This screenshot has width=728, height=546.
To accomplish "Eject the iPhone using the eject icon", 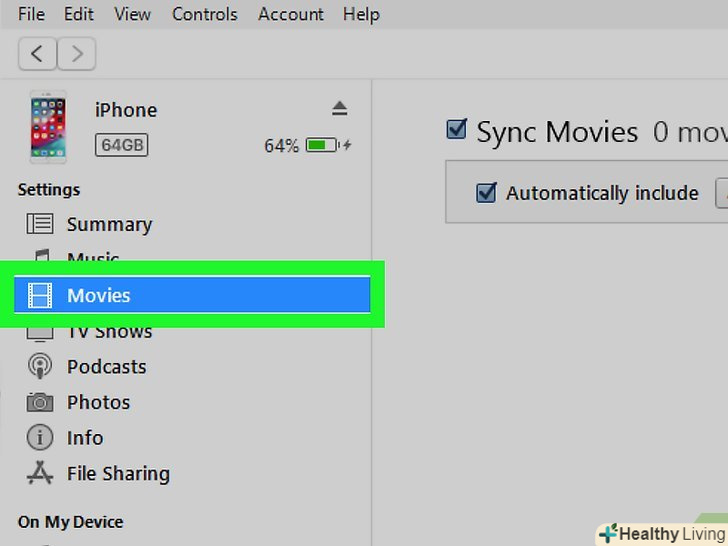I will 339,108.
